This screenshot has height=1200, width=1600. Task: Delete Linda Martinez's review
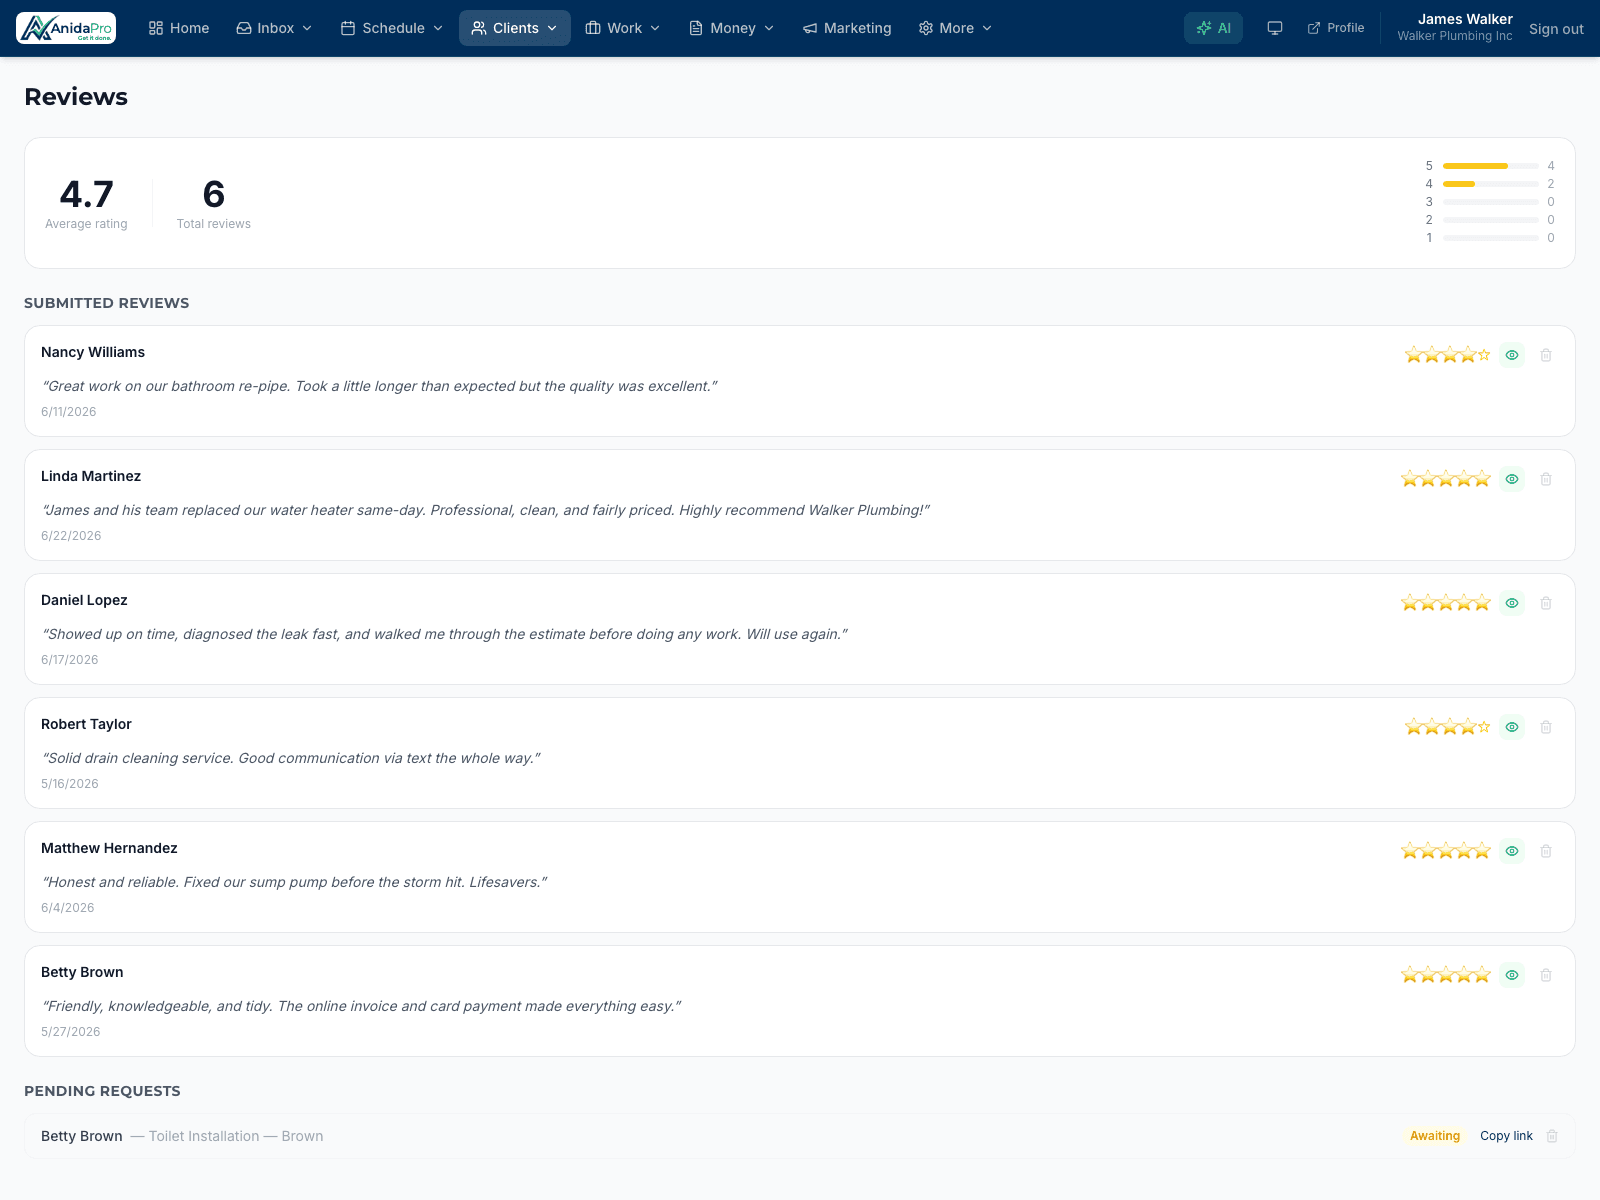coord(1546,479)
